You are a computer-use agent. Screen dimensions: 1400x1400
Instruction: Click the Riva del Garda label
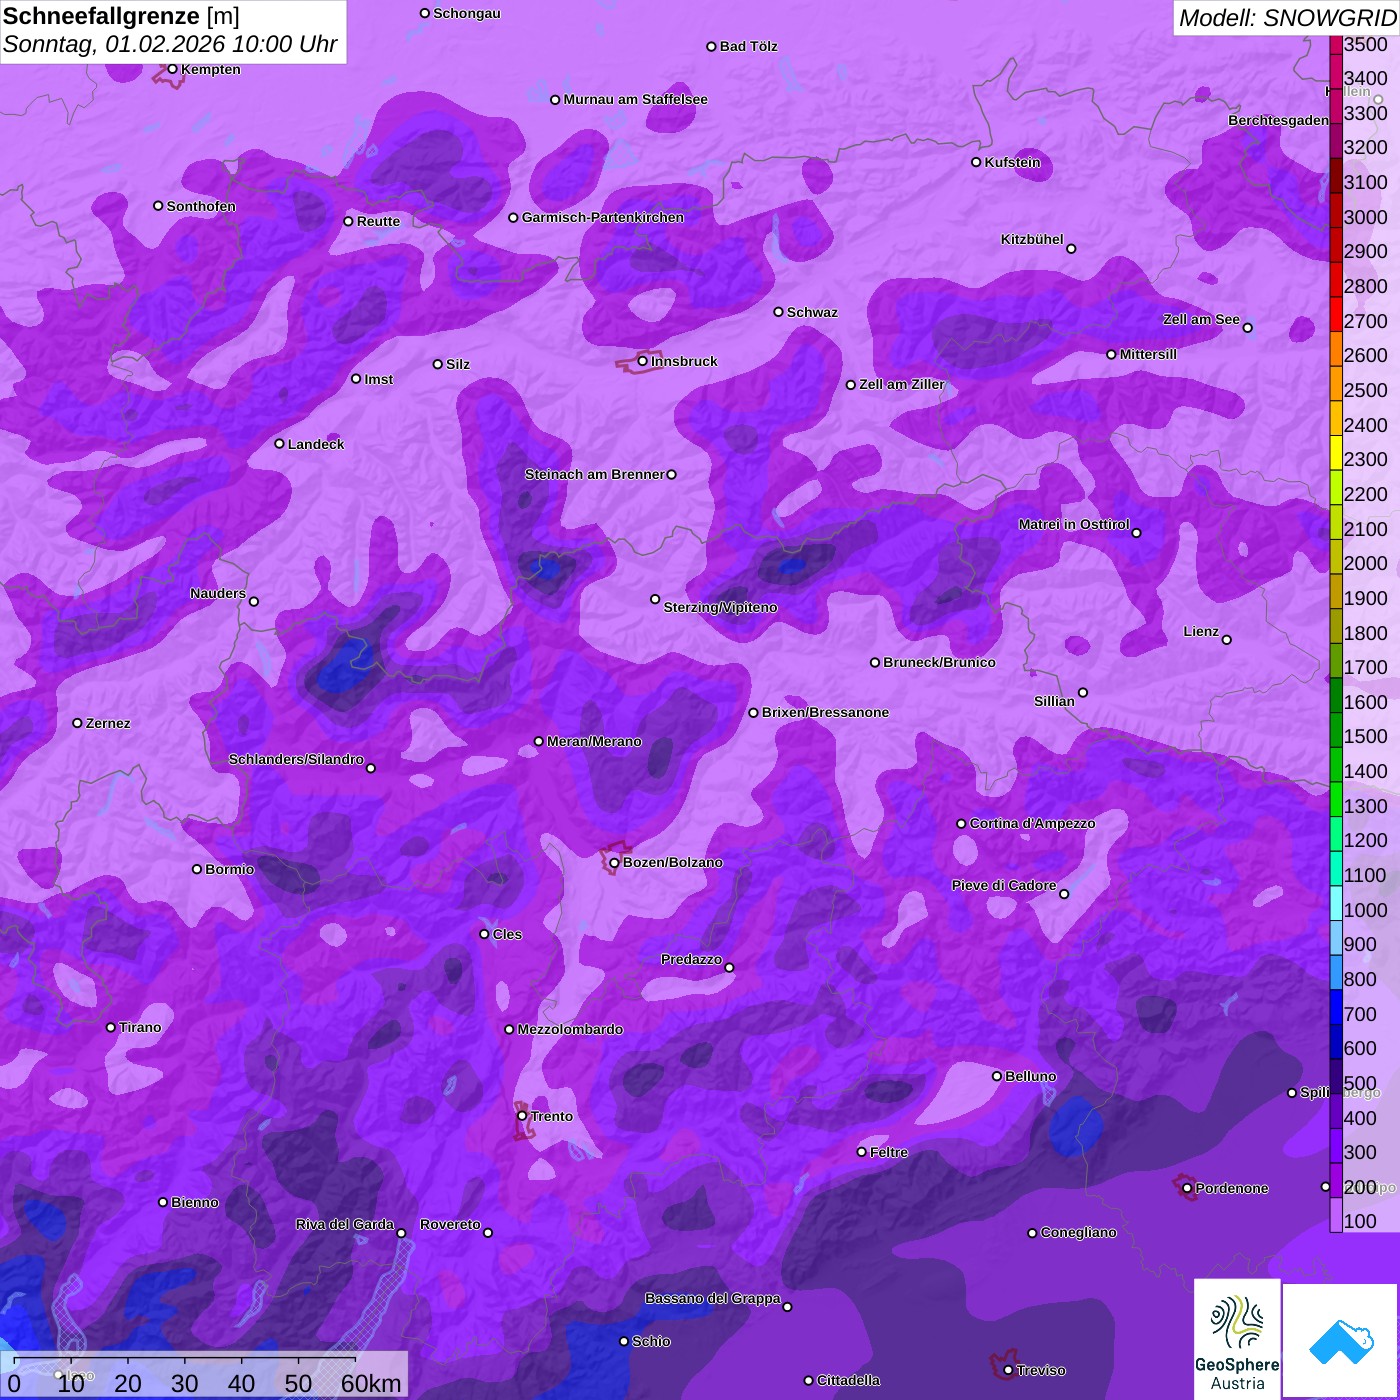[x=345, y=1224]
